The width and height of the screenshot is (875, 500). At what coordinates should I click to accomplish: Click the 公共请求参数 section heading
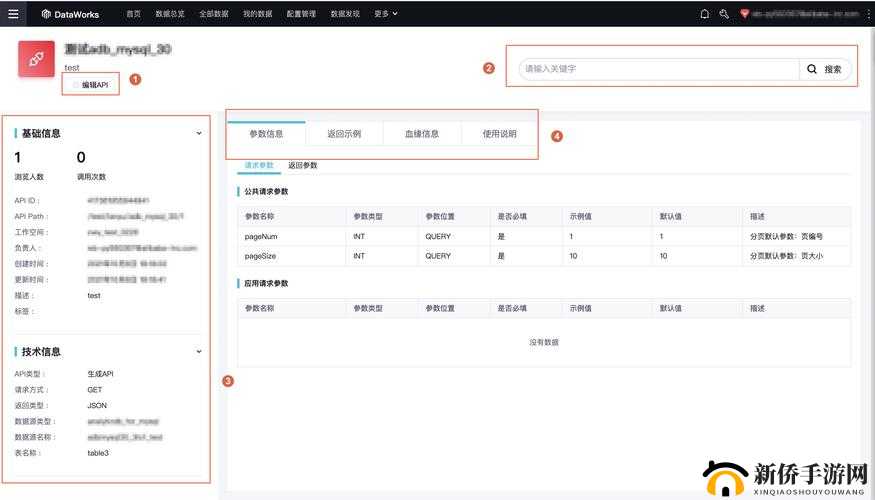[266, 191]
